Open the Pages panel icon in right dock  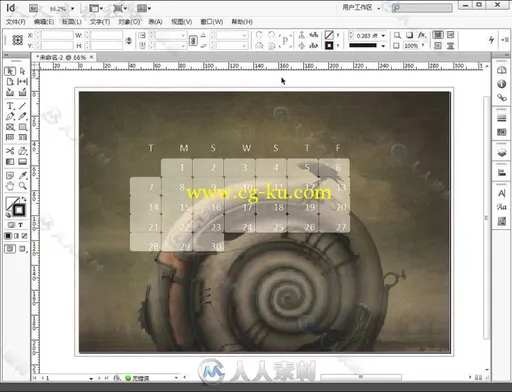[501, 70]
